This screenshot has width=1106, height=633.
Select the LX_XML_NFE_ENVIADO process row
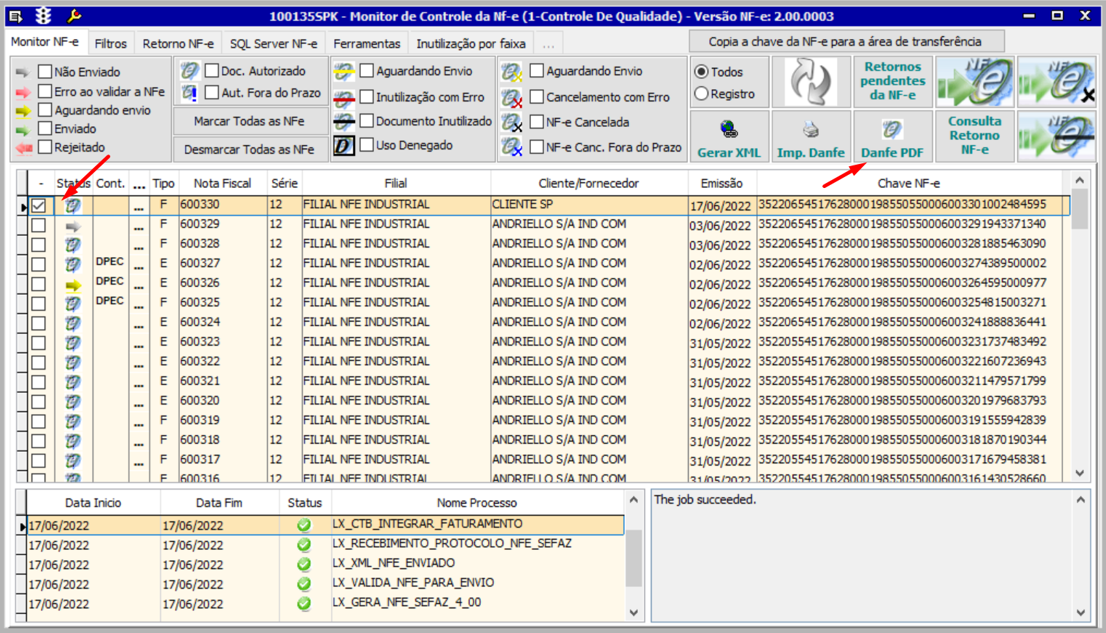[393, 563]
